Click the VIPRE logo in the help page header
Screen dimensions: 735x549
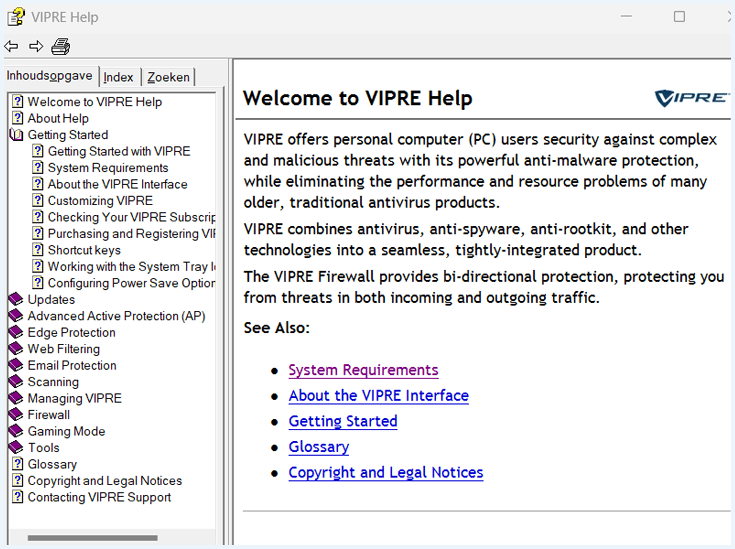click(692, 98)
